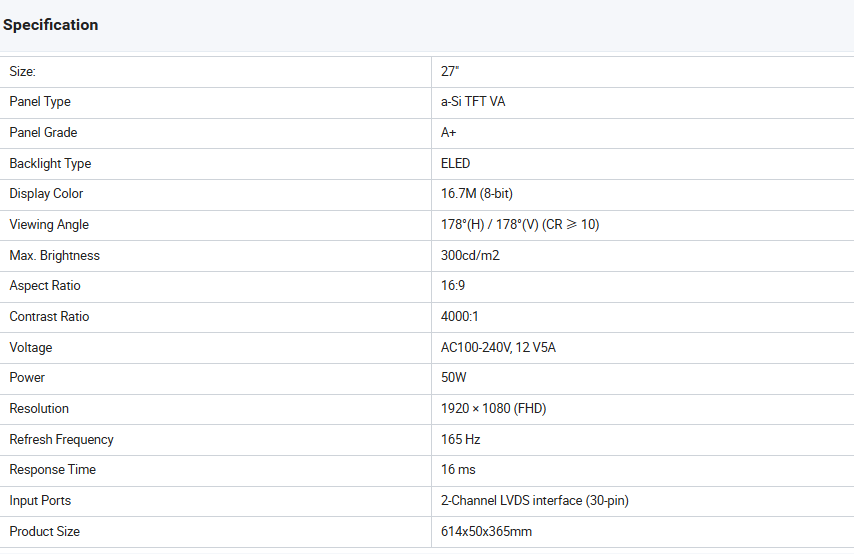Click the AC100-240V, 12 V5A voltage value

[499, 348]
